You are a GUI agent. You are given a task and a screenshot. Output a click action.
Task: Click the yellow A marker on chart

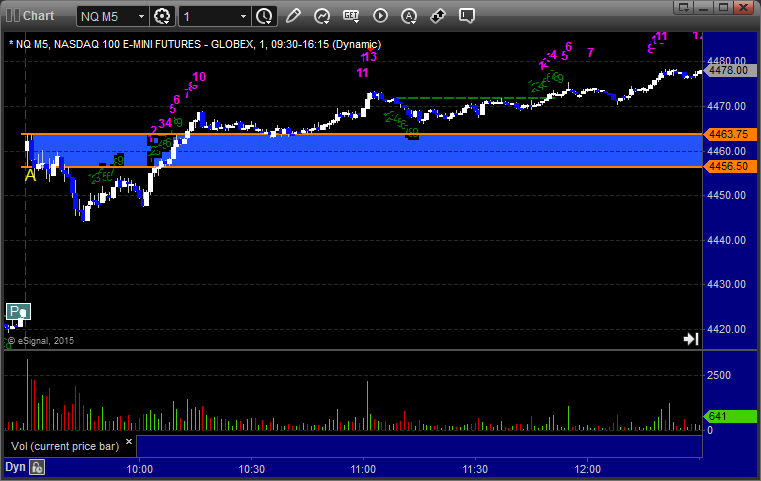[x=31, y=175]
